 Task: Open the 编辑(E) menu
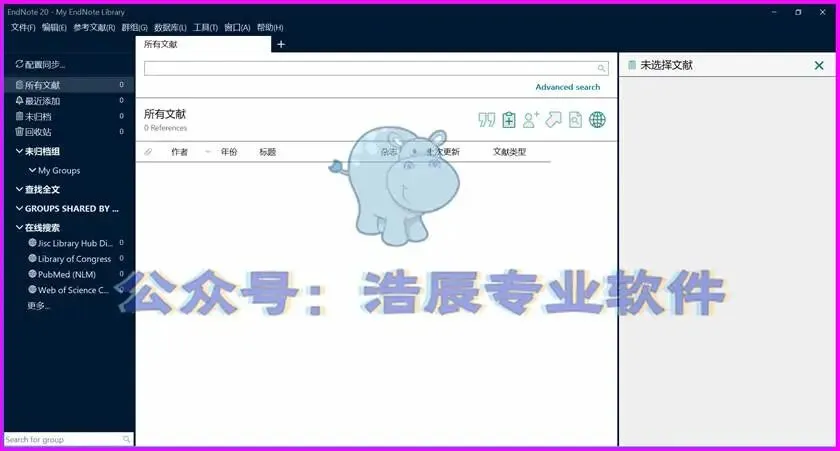54,27
